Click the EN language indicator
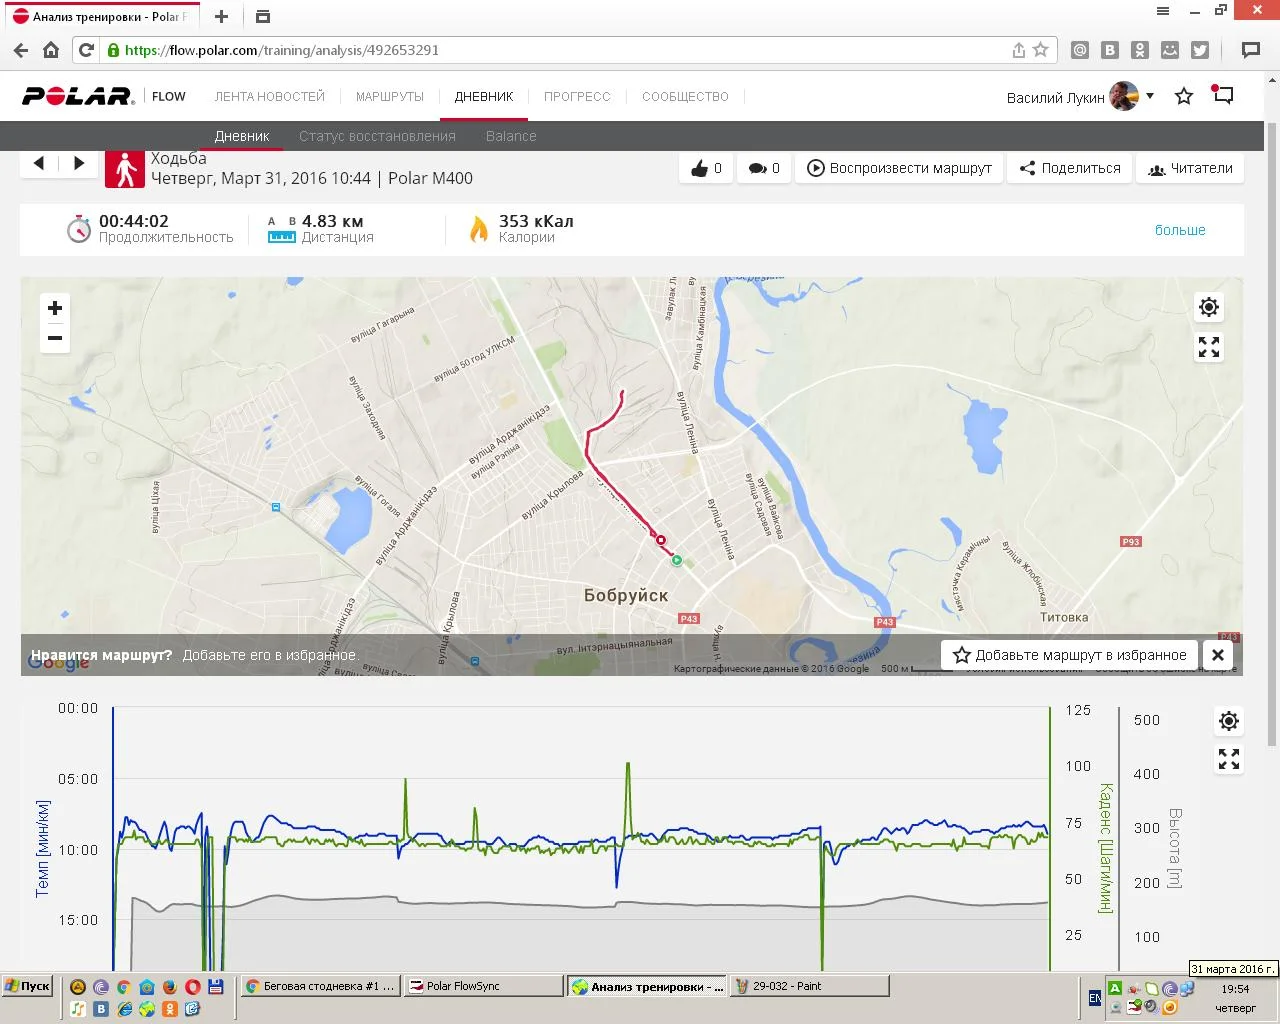 pyautogui.click(x=1094, y=998)
